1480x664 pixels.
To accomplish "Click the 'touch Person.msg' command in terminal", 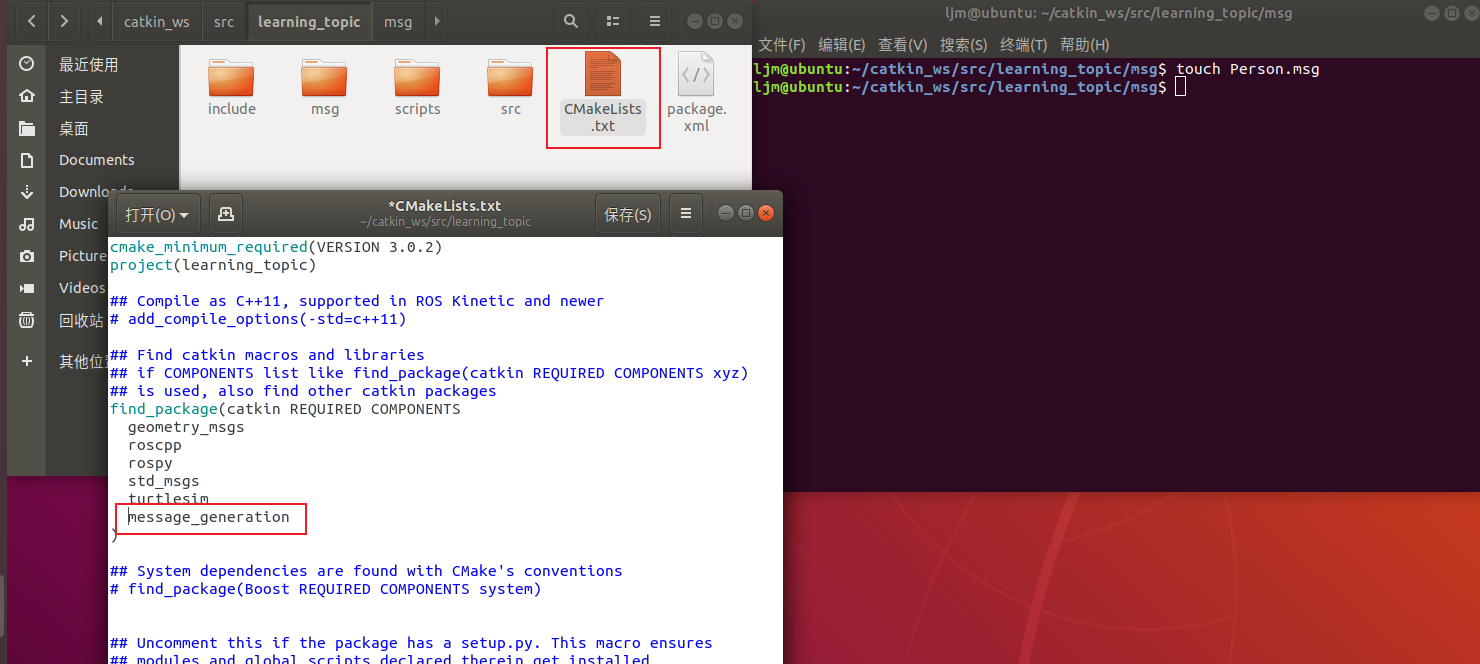I will click(x=1248, y=69).
